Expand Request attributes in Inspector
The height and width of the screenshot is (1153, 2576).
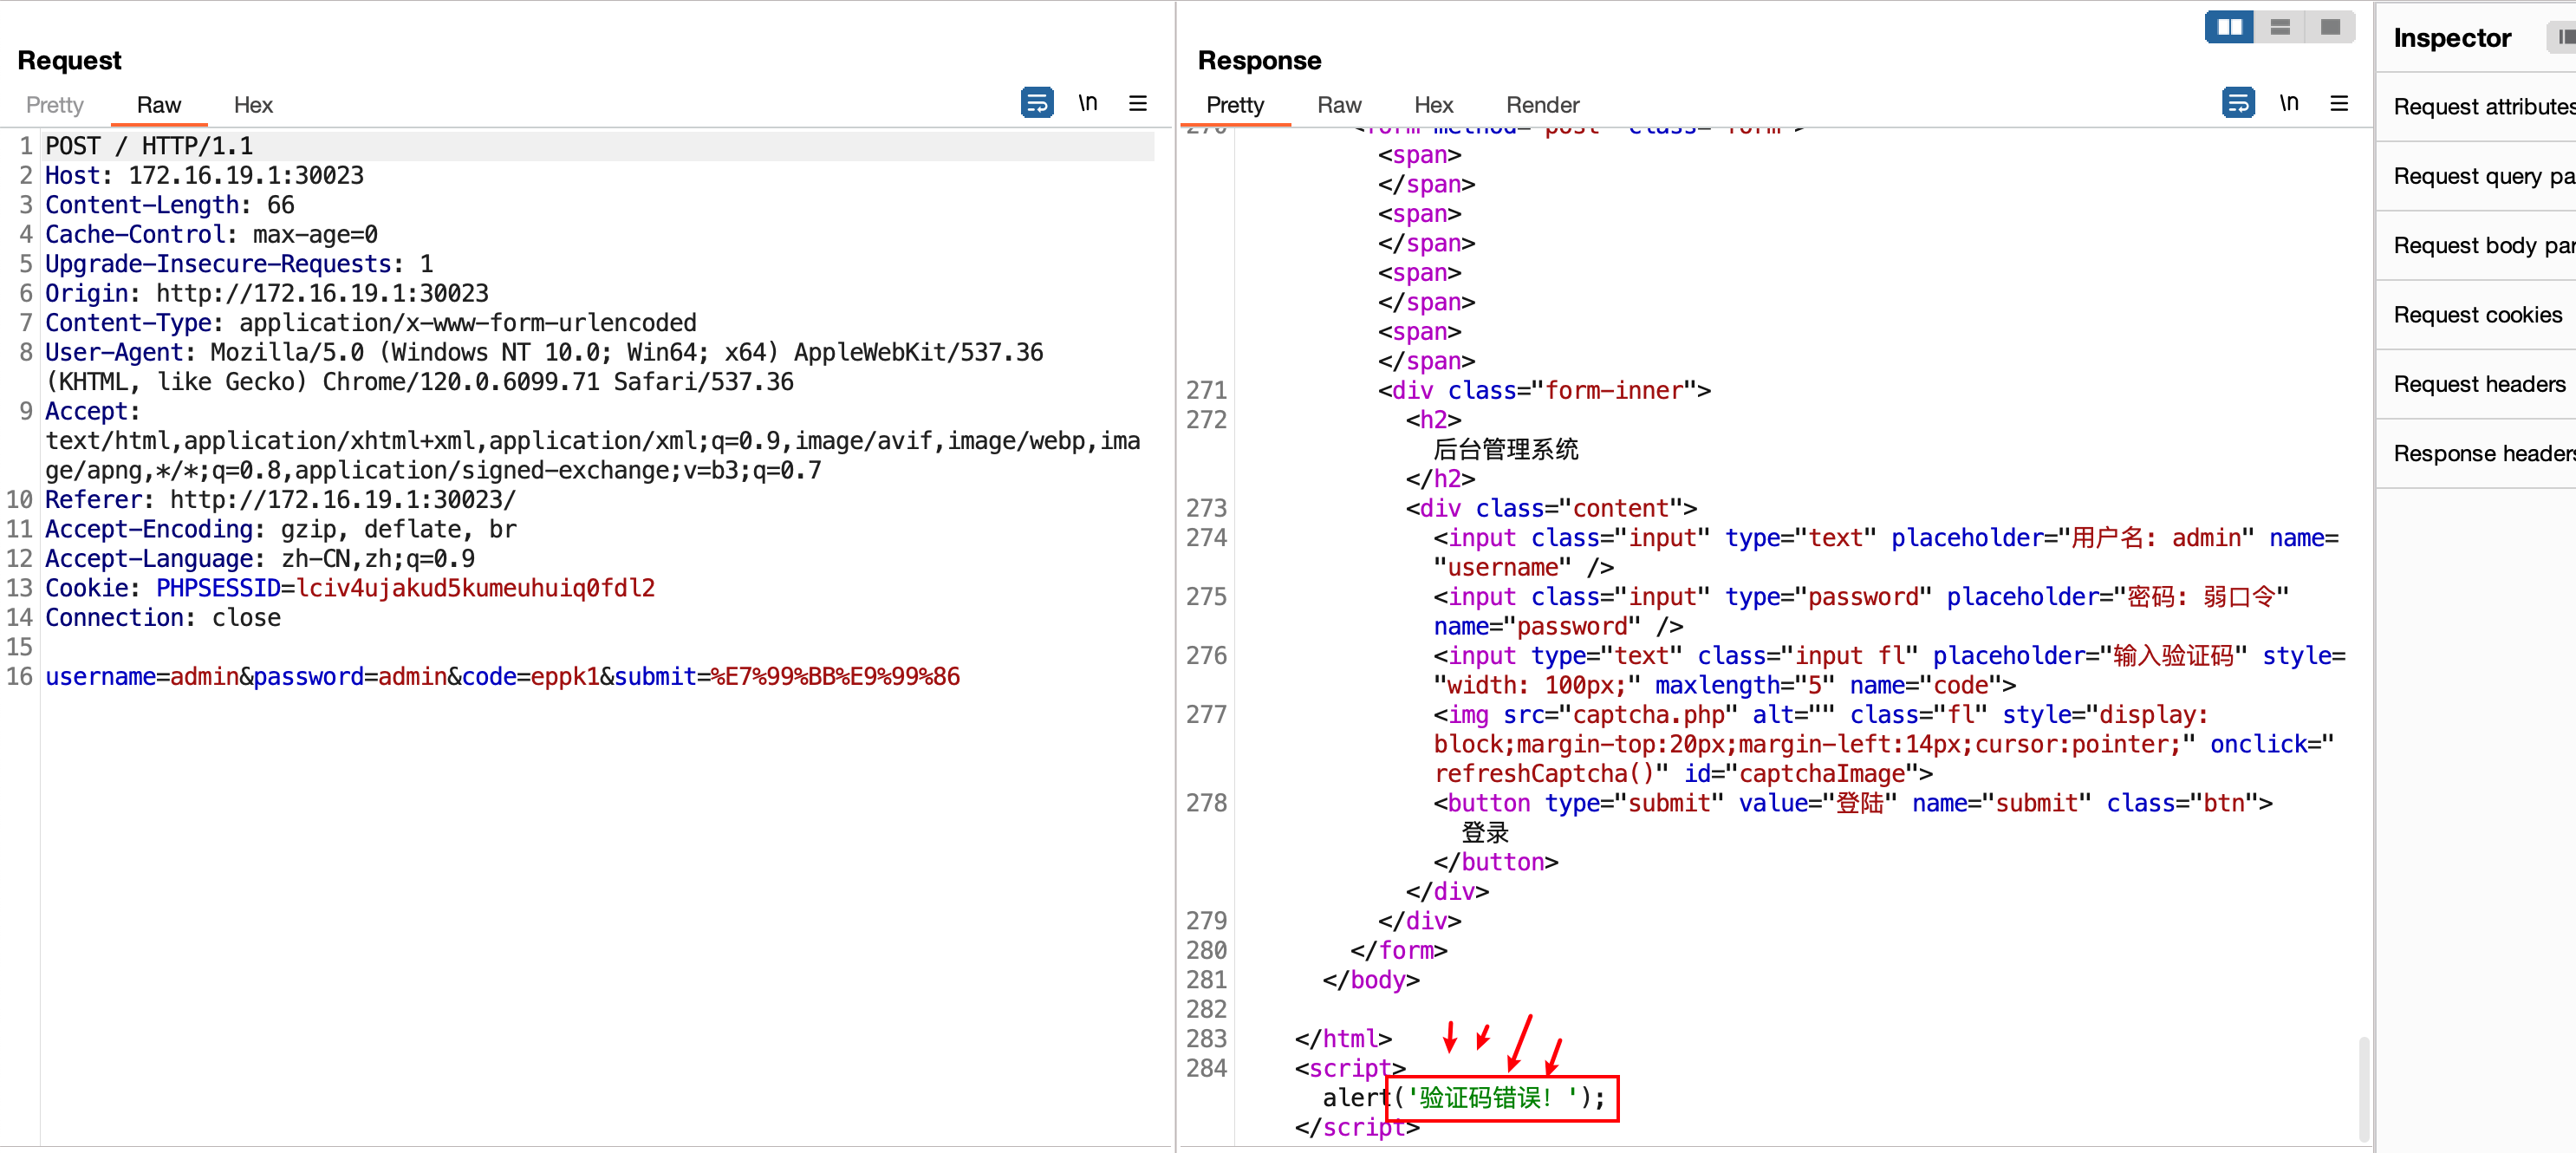click(2476, 107)
